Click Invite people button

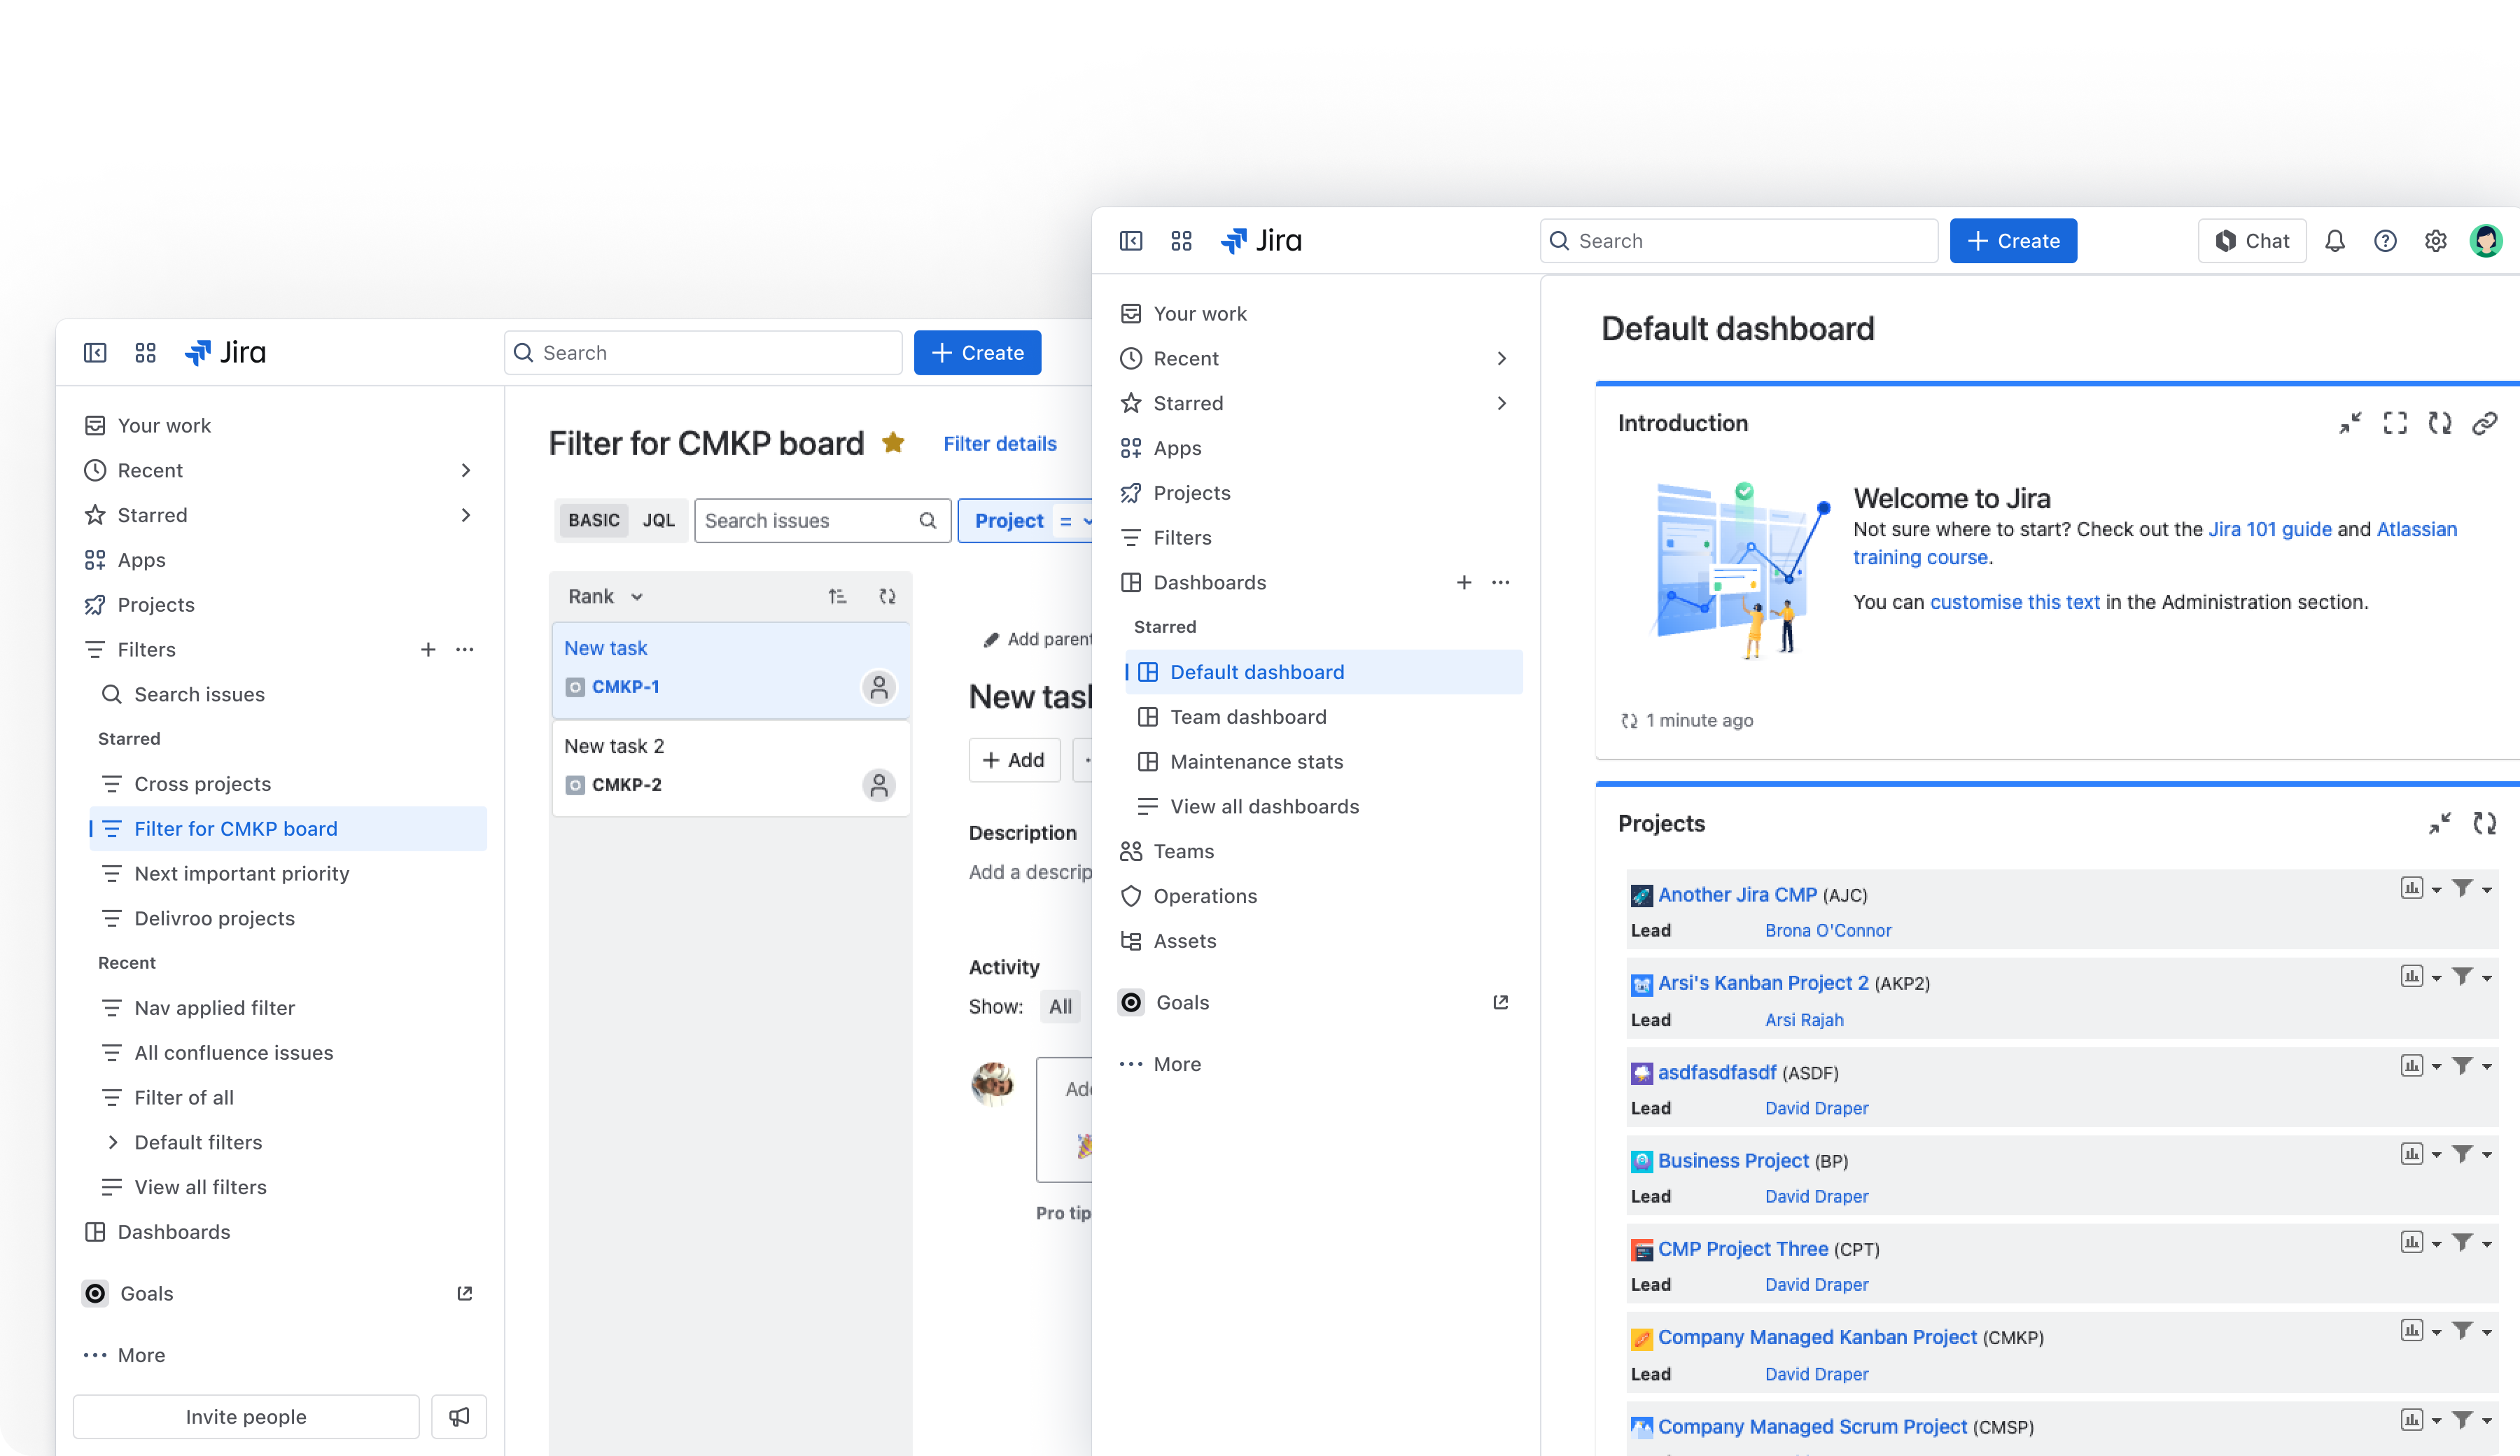pos(246,1416)
